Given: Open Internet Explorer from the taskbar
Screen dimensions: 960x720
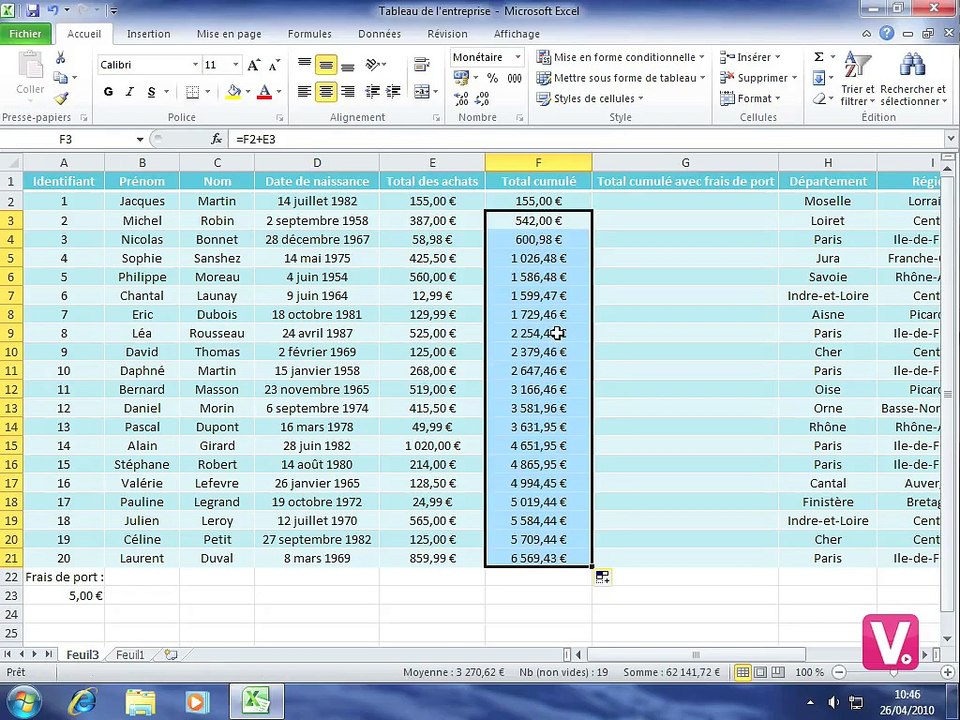Looking at the screenshot, I should [x=83, y=702].
